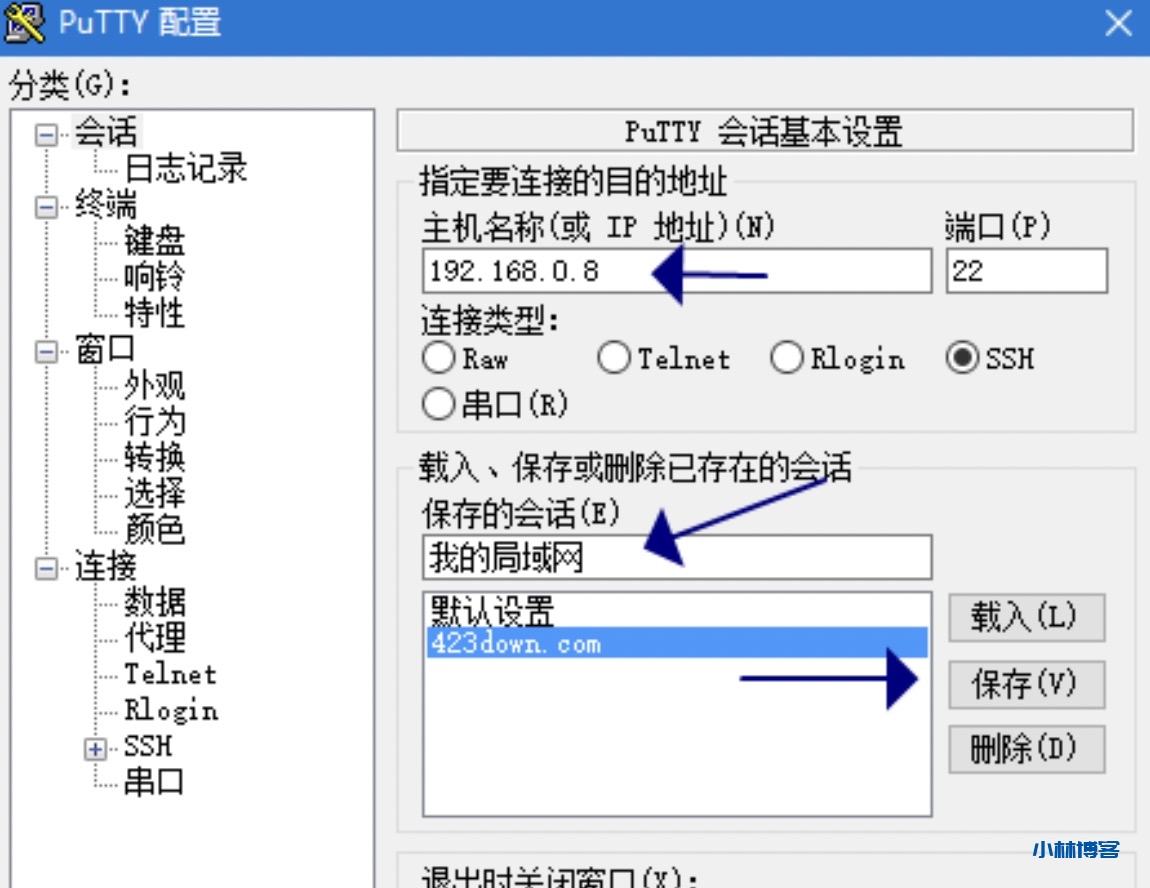Collapse the 连接 category node

(46, 568)
